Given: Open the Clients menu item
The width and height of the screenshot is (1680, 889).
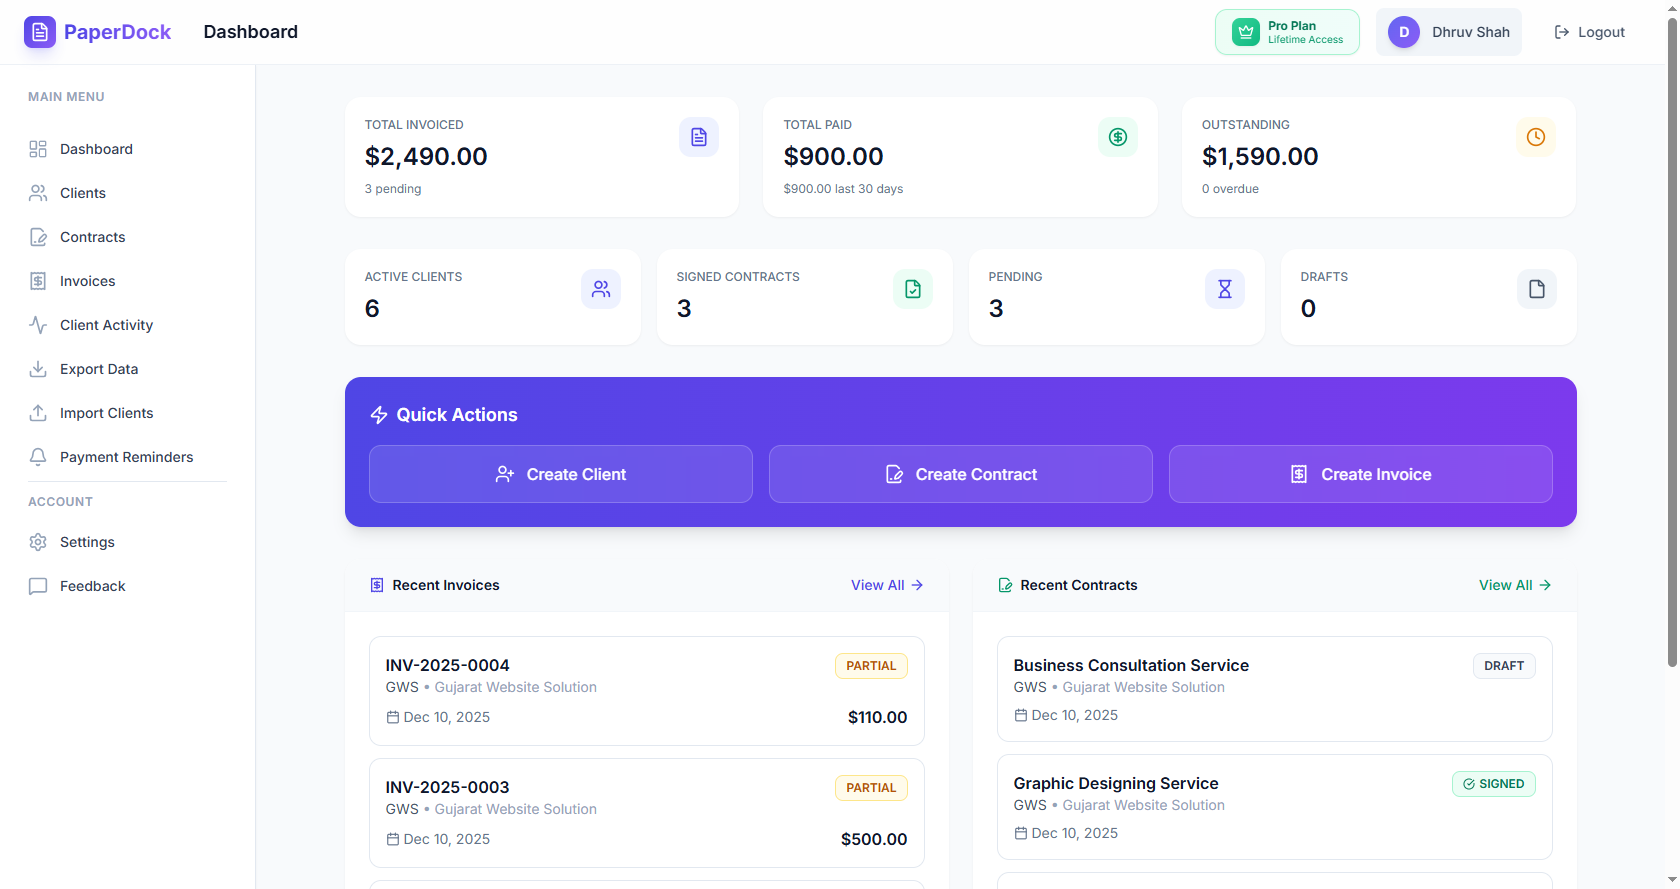Looking at the screenshot, I should tap(128, 193).
